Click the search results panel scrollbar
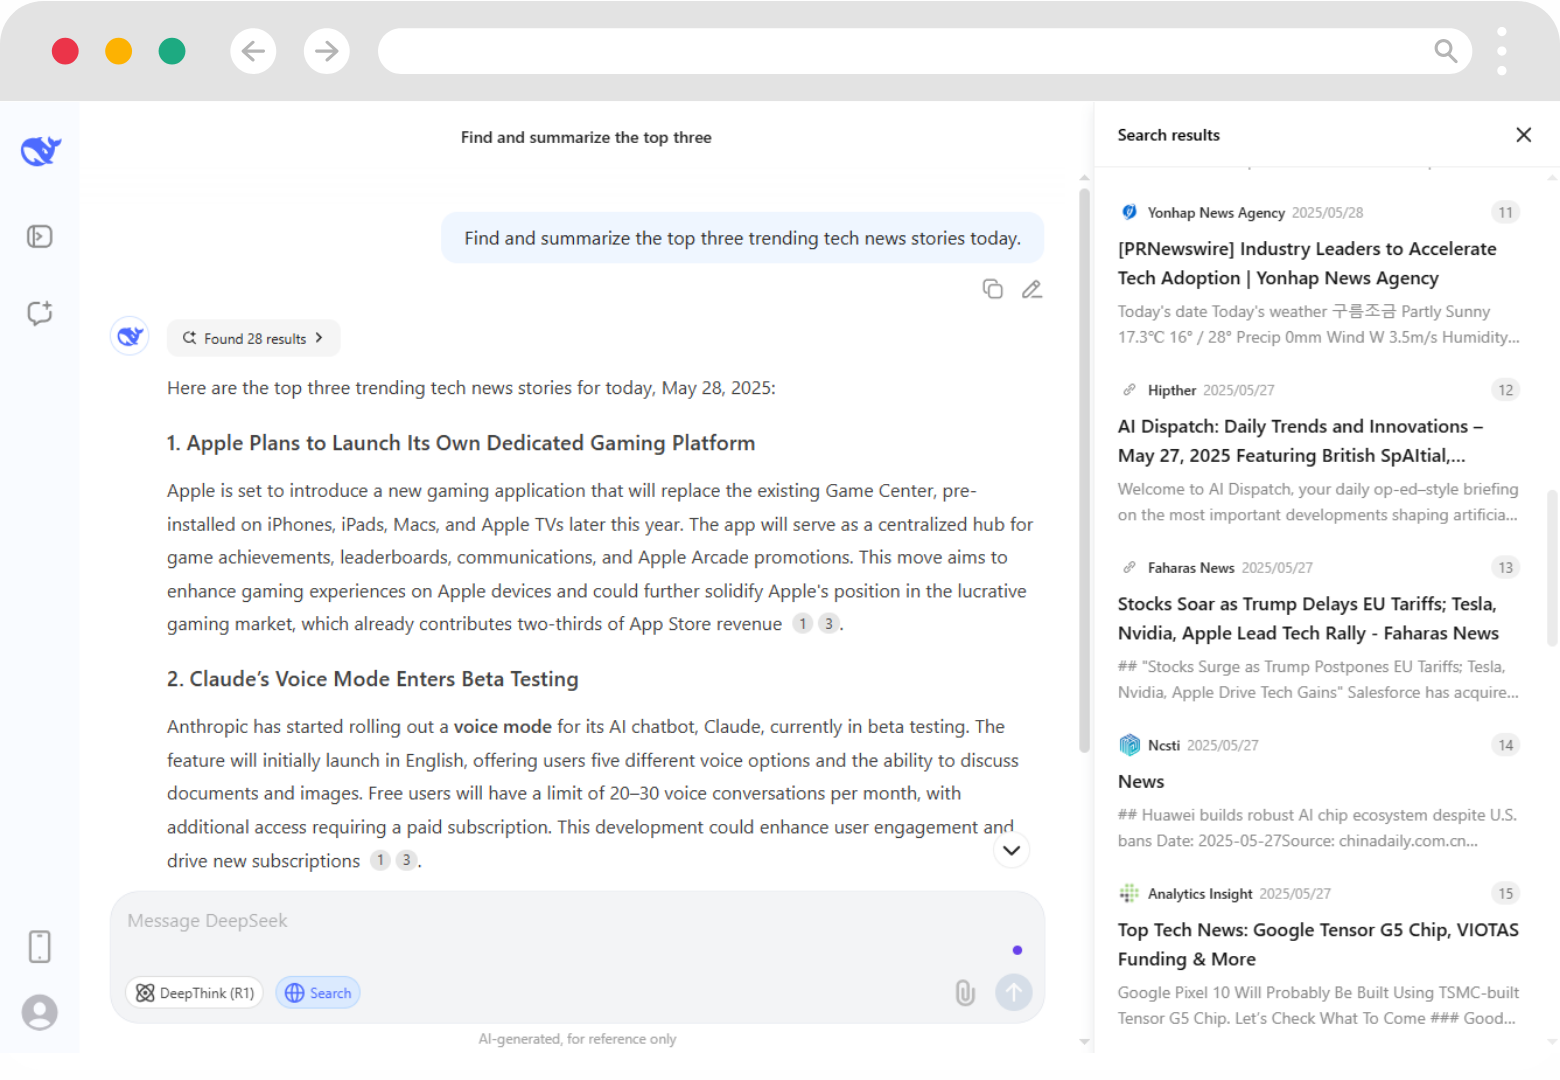The image size is (1560, 1080). tap(1552, 567)
